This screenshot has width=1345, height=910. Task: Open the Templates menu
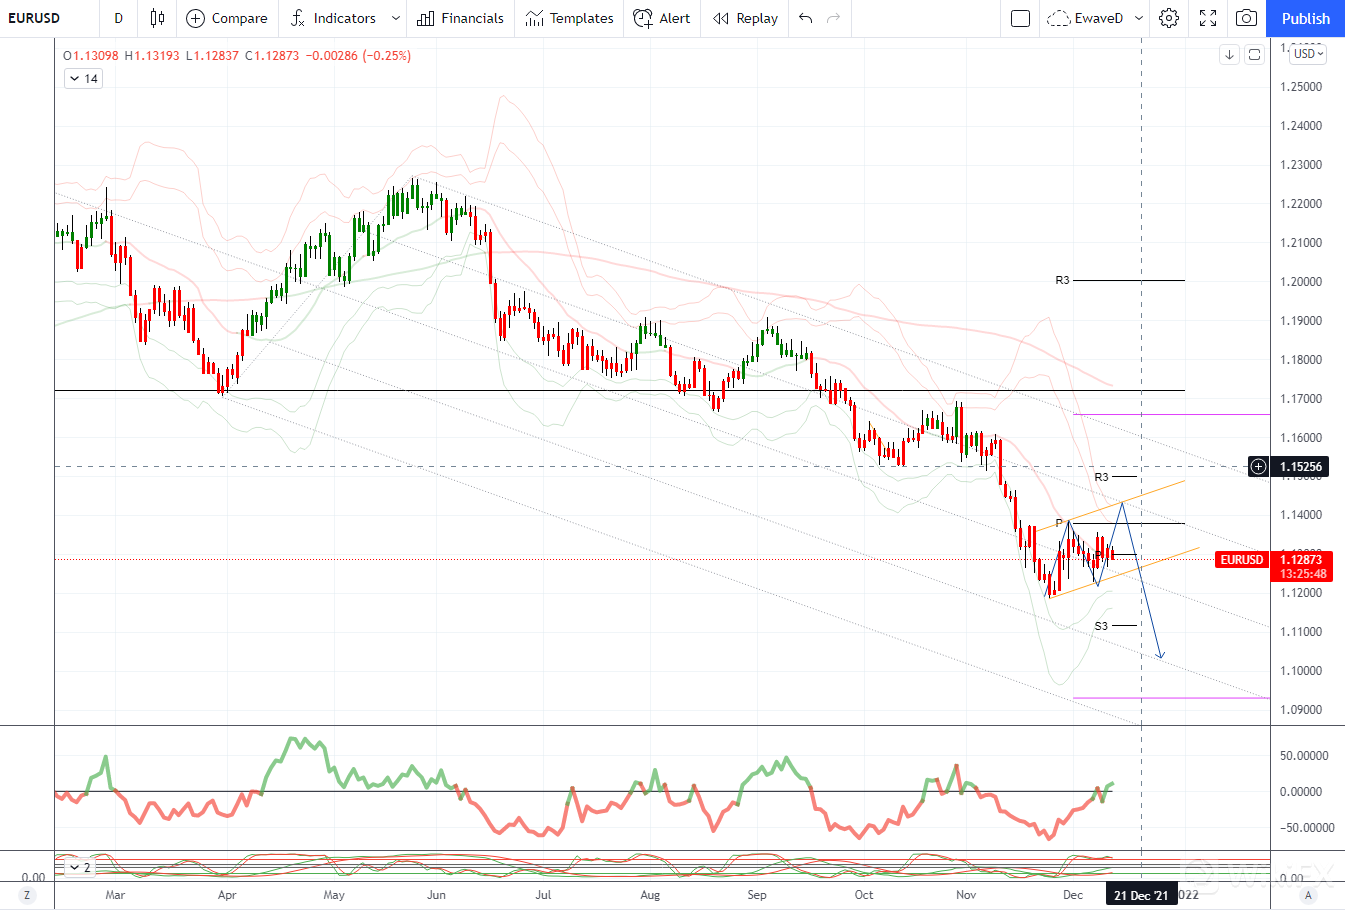(569, 18)
